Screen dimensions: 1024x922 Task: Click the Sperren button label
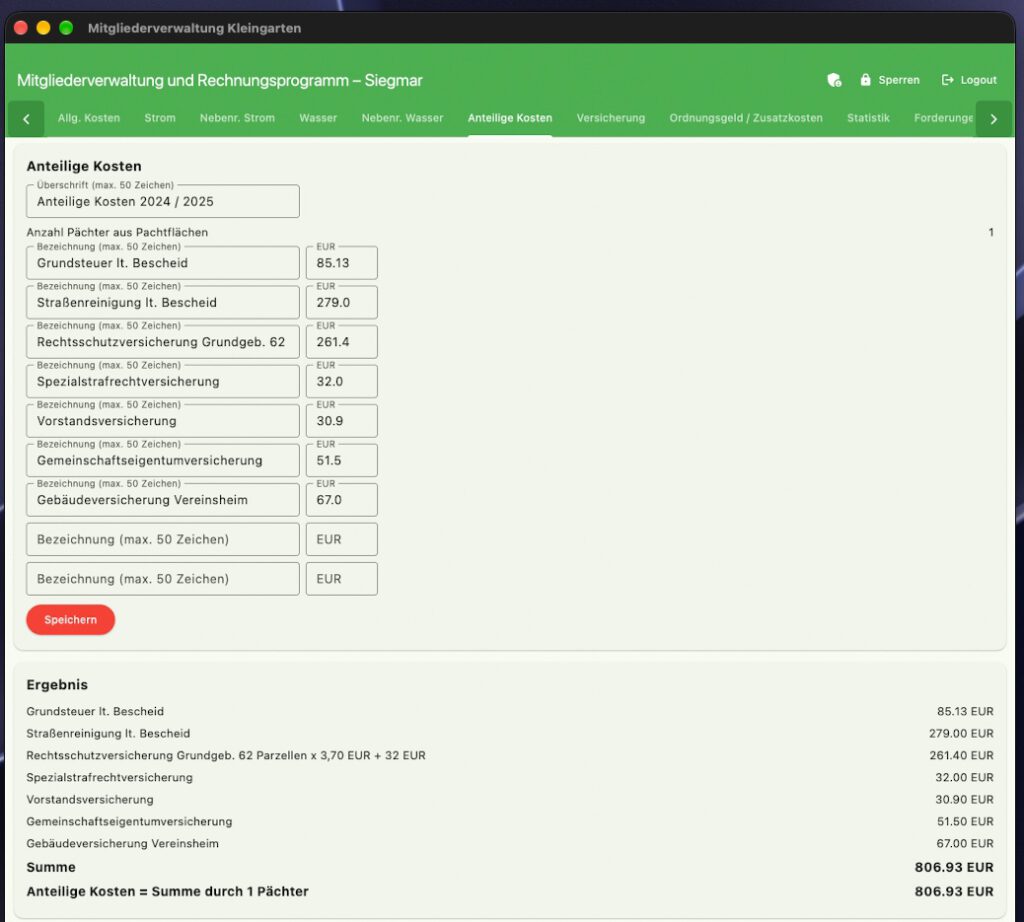pyautogui.click(x=899, y=80)
